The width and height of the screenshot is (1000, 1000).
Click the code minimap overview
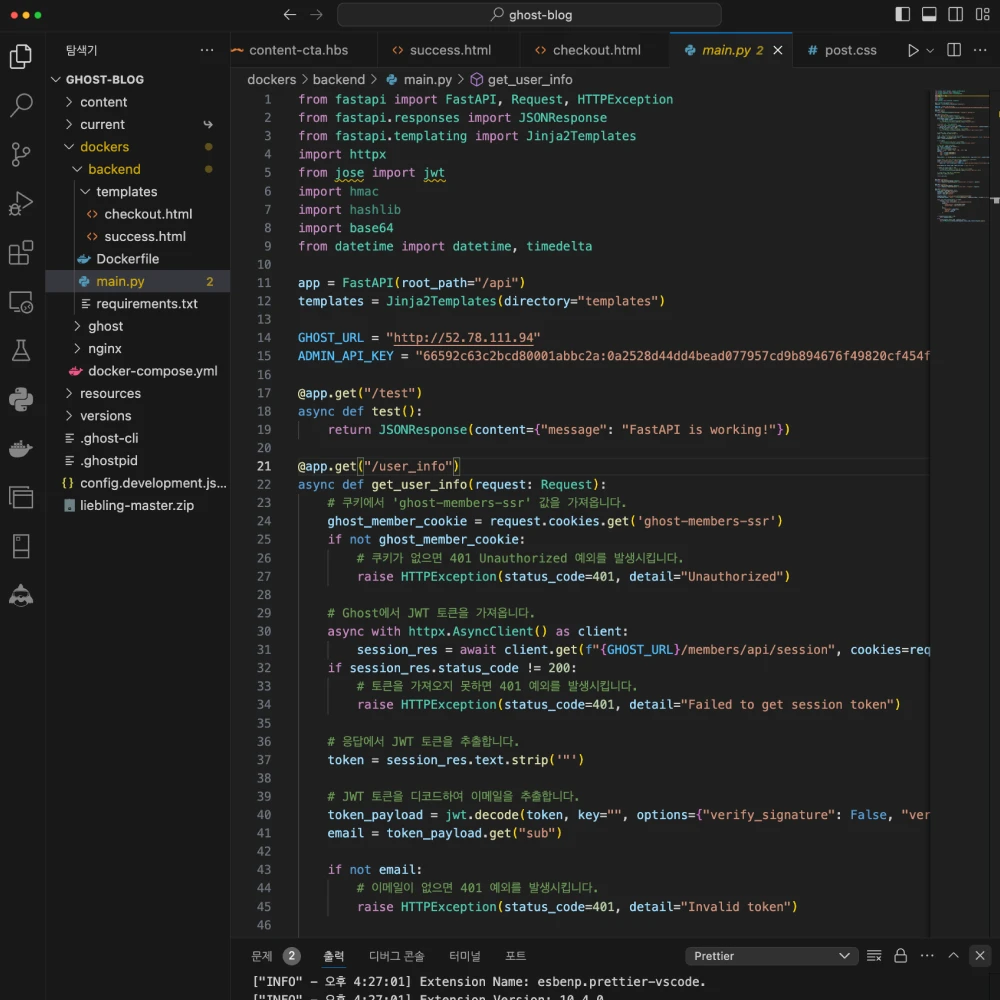coord(961,156)
